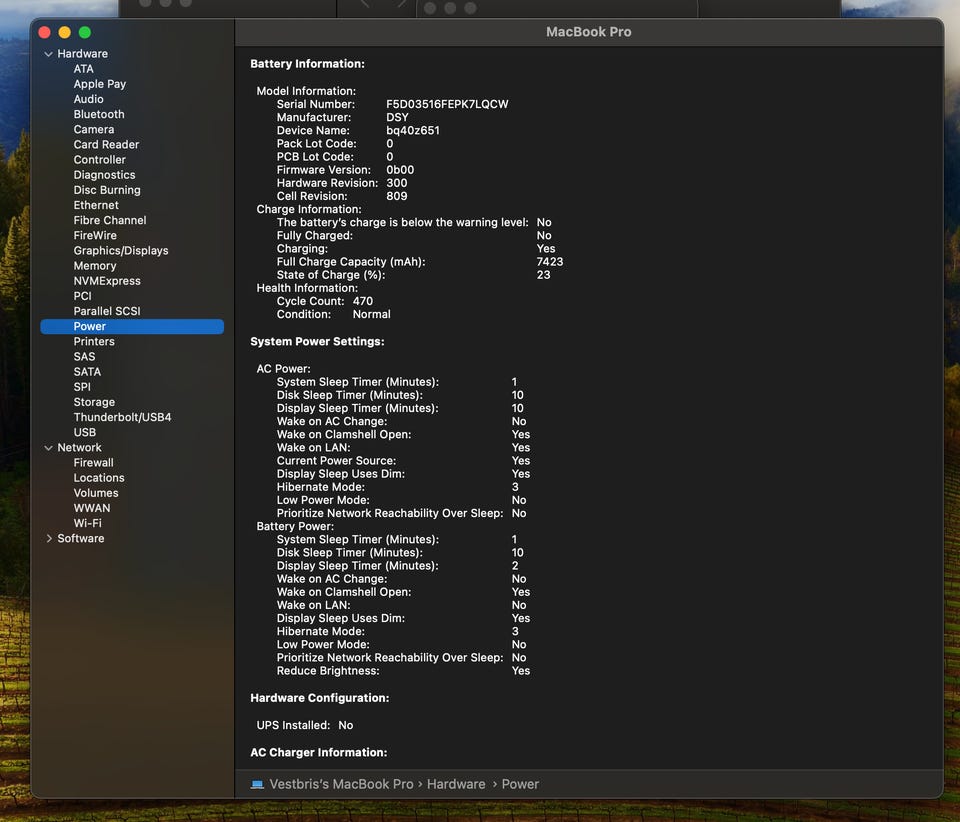
Task: Click the battery serial number value
Action: point(447,105)
